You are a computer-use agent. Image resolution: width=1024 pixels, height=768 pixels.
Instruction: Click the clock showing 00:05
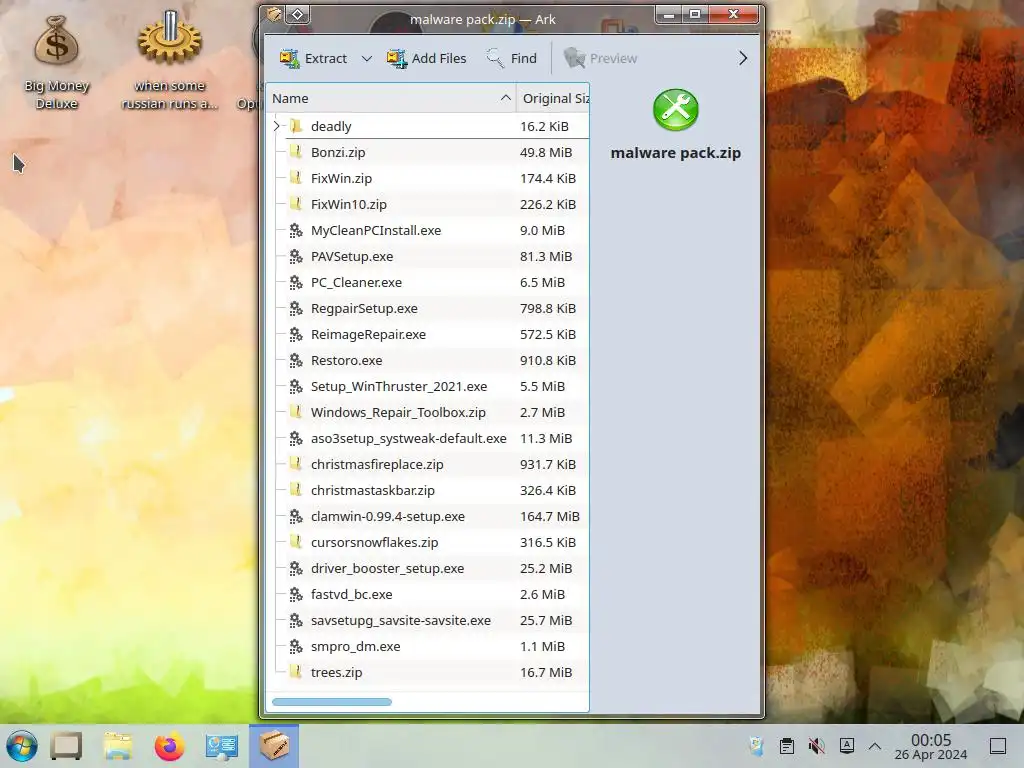[x=931, y=746]
